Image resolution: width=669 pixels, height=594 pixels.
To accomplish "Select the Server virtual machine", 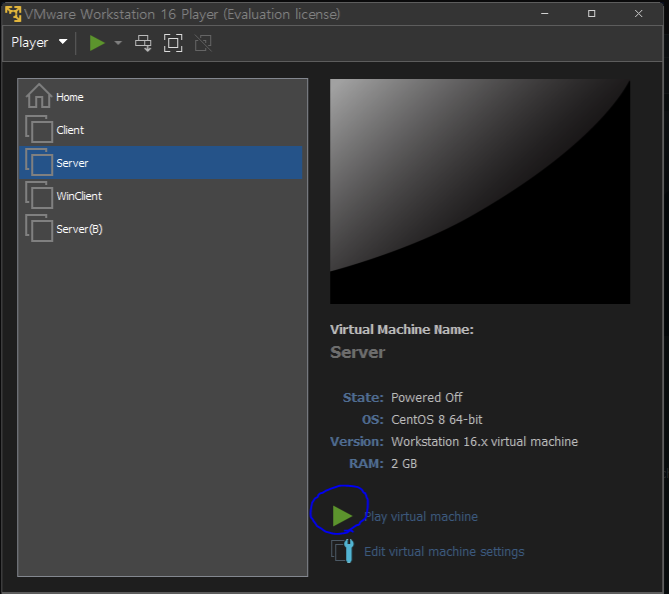I will click(160, 163).
